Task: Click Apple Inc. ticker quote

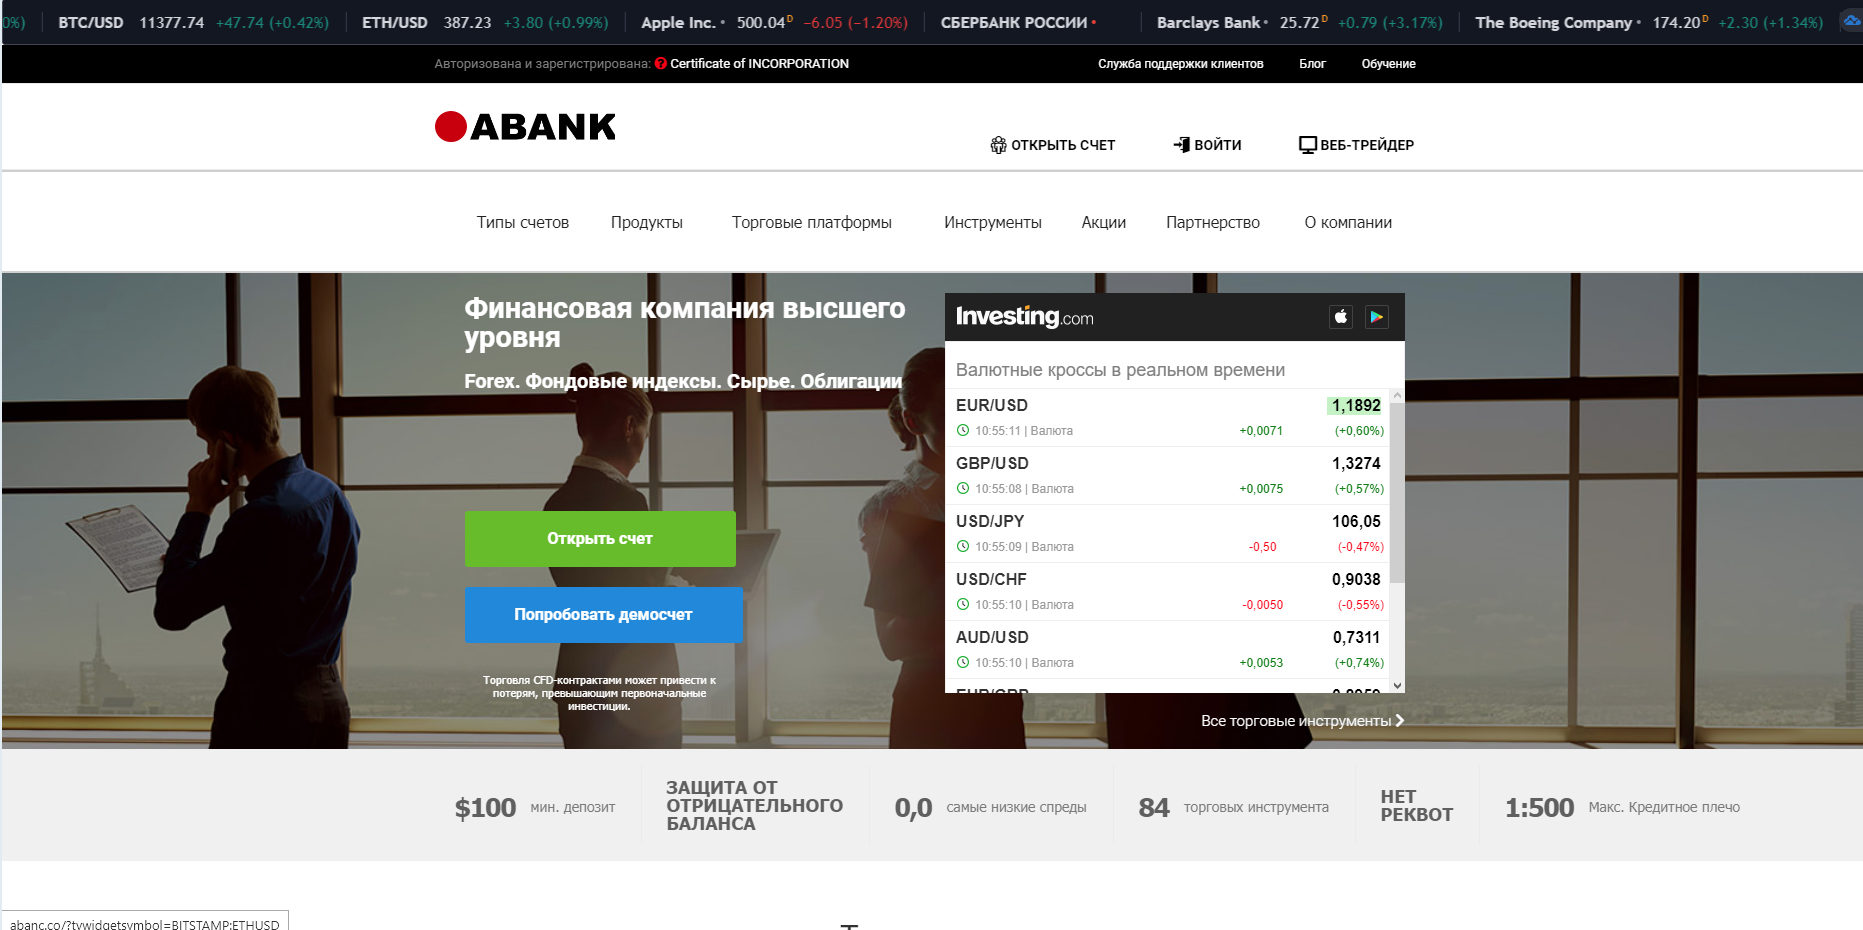Action: click(x=774, y=23)
